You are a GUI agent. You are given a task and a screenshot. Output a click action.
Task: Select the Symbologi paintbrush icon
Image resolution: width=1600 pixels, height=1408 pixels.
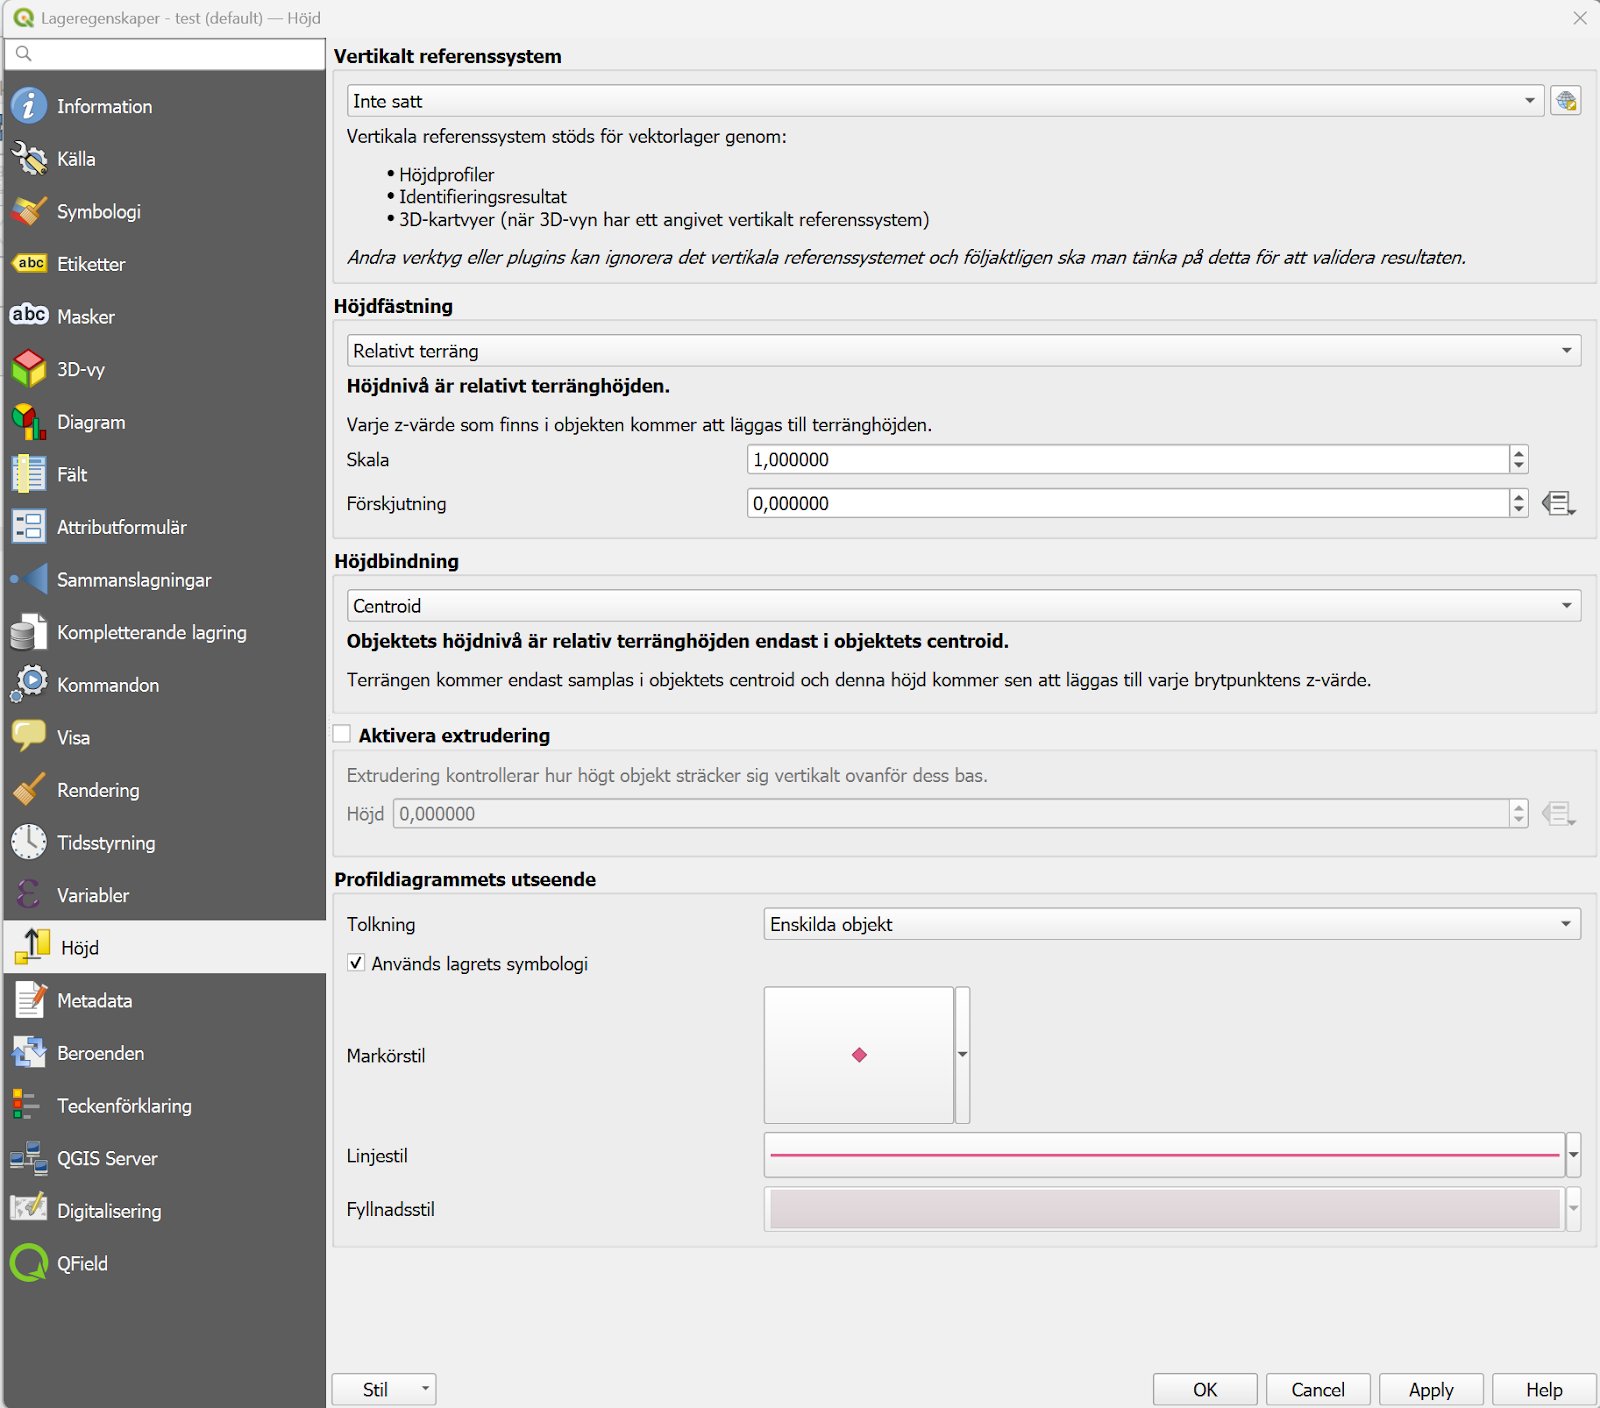pyautogui.click(x=29, y=211)
